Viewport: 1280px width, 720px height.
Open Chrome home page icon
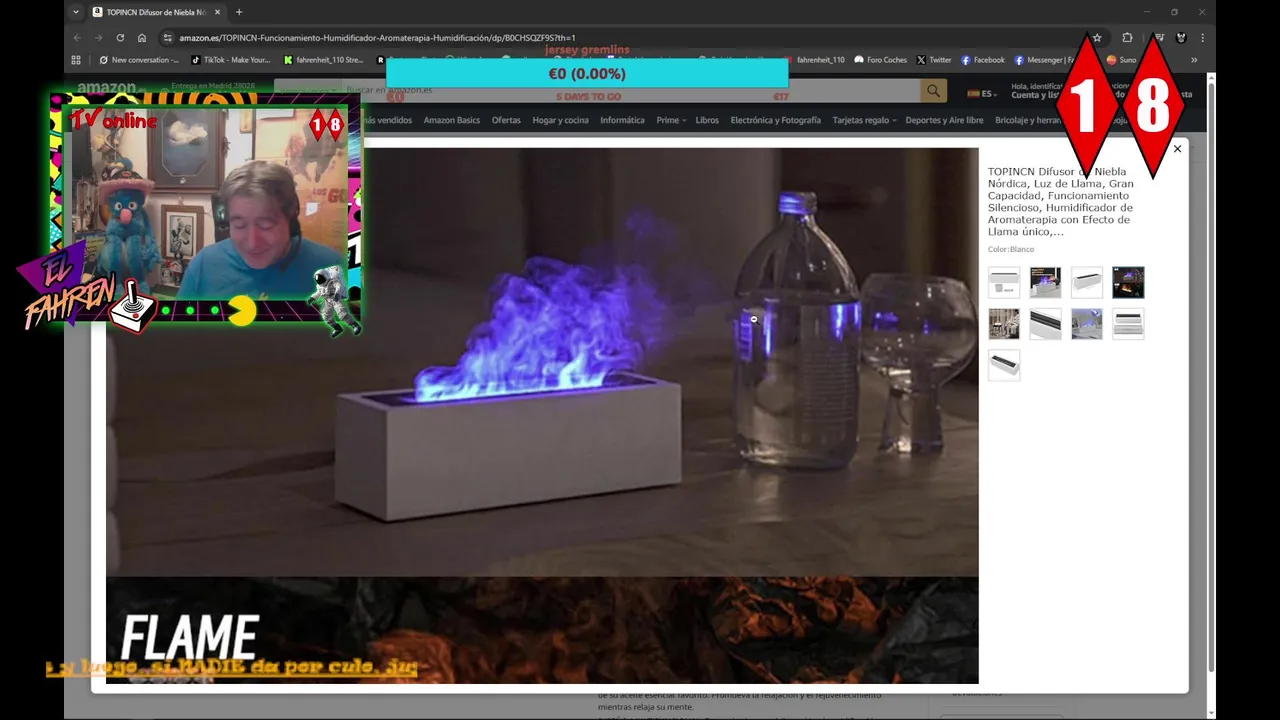[142, 38]
